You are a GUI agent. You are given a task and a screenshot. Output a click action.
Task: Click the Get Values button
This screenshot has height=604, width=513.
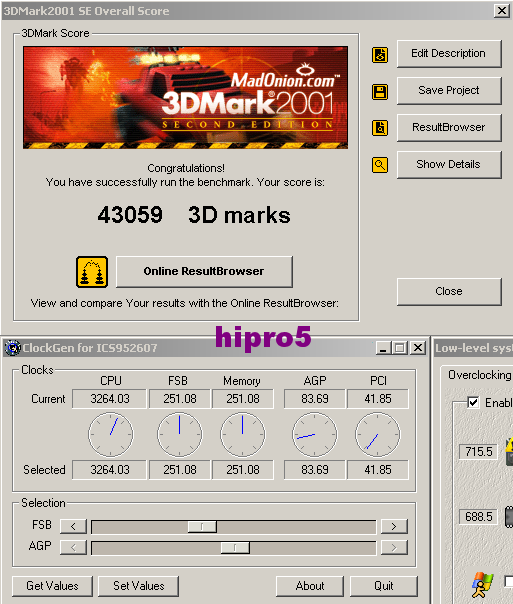pyautogui.click(x=52, y=586)
